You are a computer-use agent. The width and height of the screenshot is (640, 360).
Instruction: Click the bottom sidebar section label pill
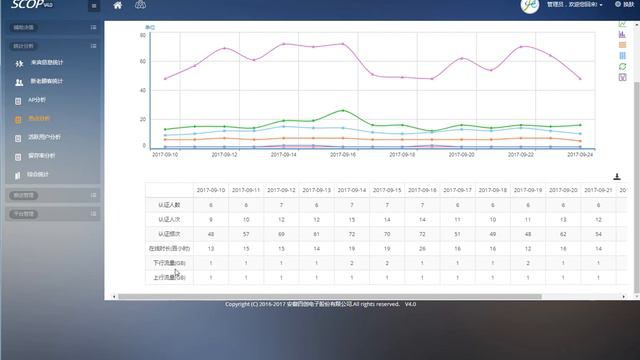(23, 214)
